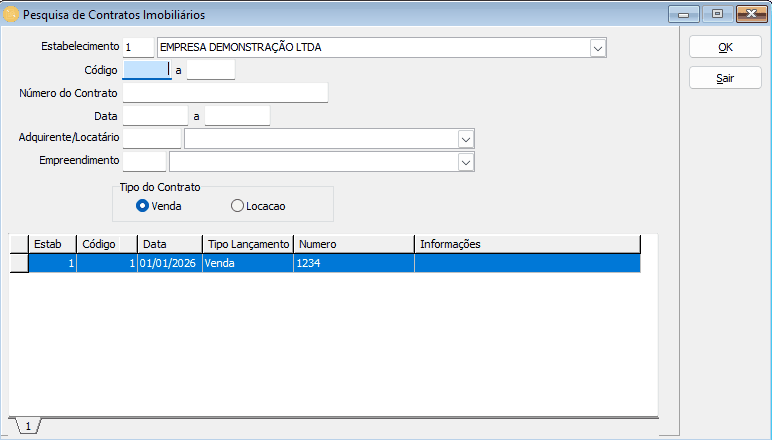
Task: Focus the Número do Contrato field
Action: [225, 93]
